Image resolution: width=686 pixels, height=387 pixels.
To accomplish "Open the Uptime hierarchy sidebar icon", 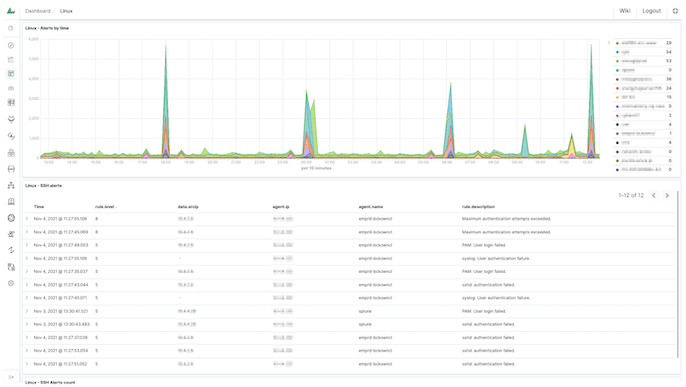I will coord(11,185).
